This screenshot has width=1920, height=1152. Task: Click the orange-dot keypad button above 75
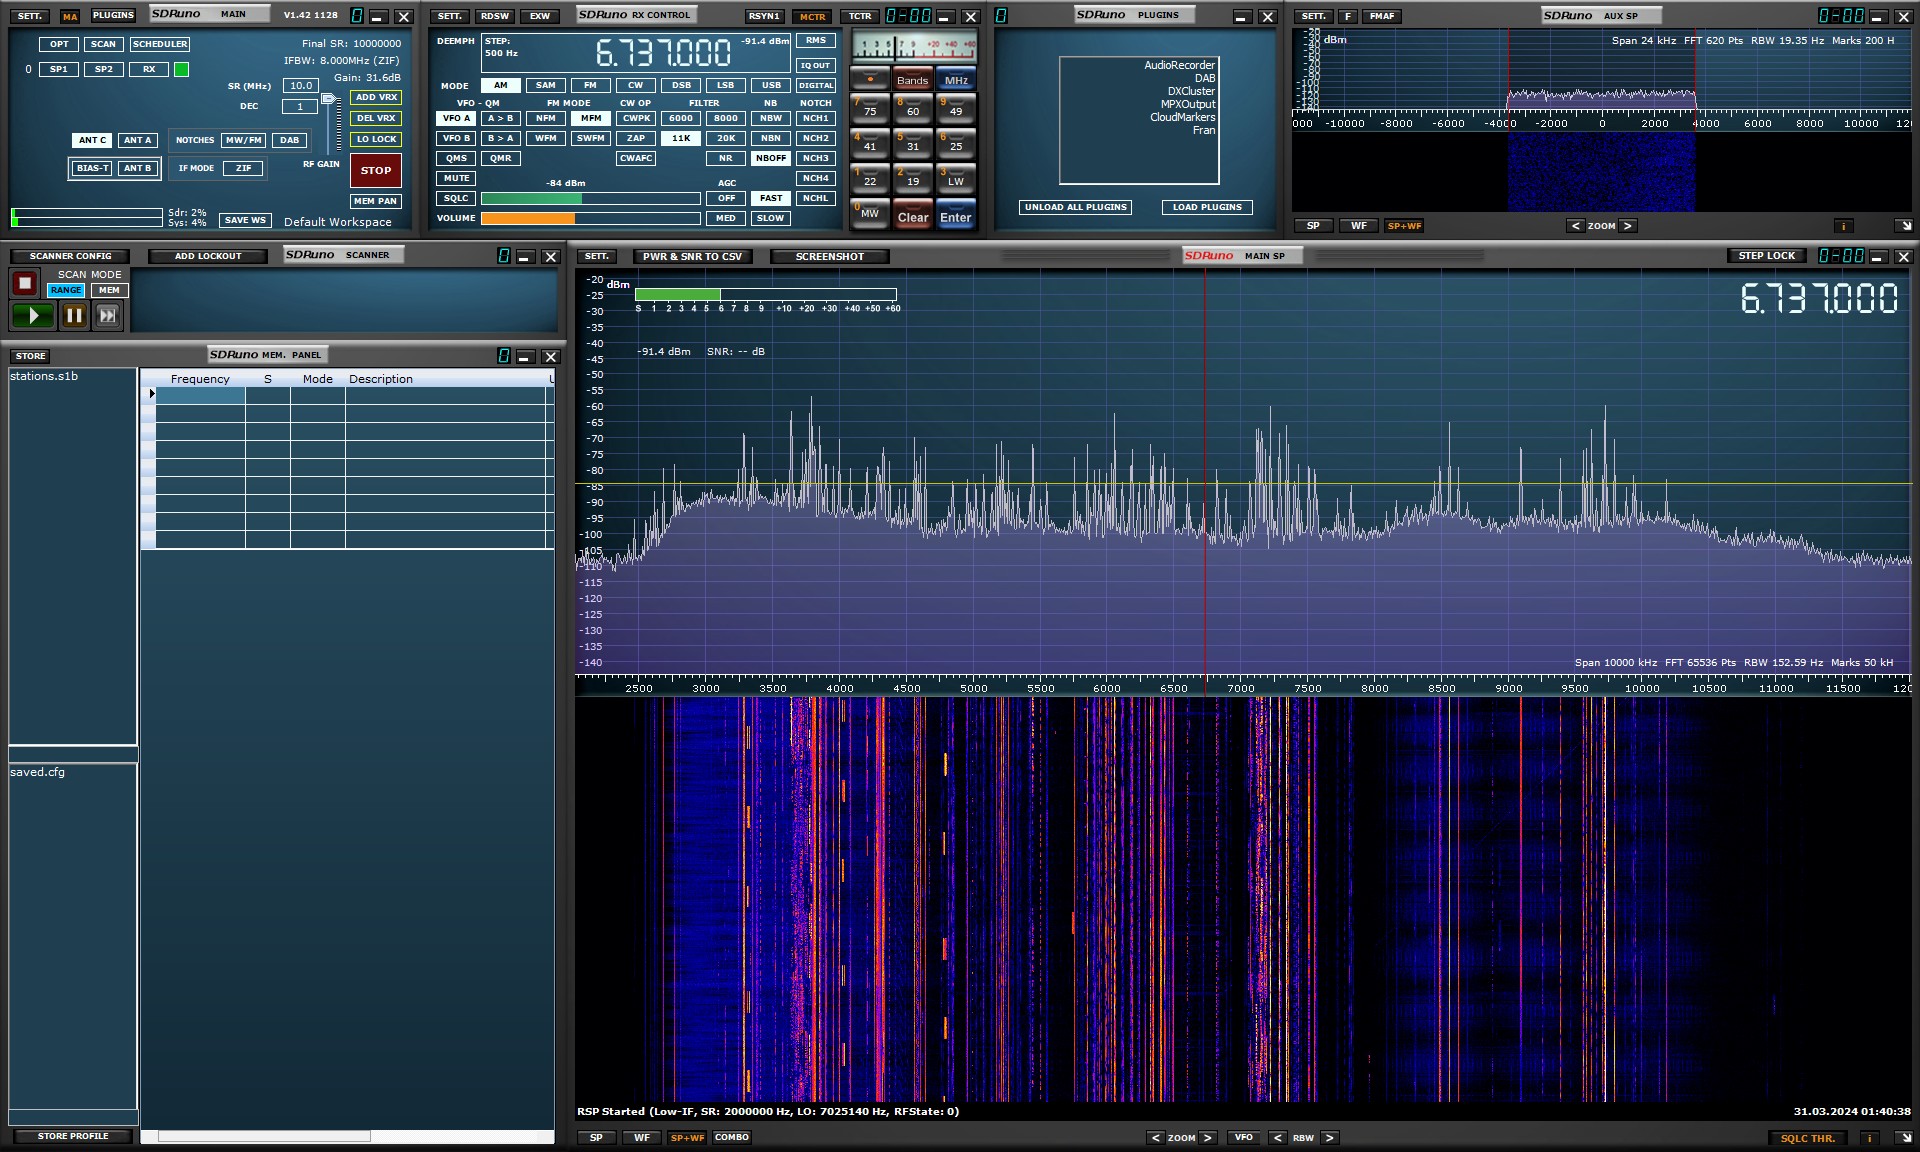tap(870, 79)
